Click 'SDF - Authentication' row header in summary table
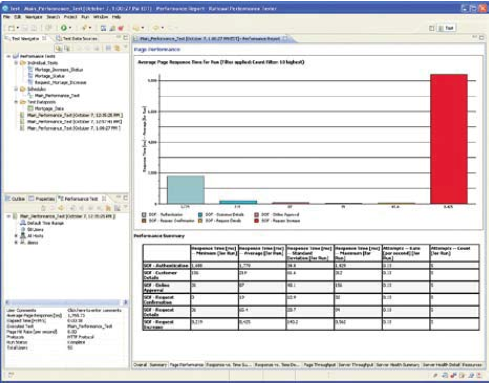 (166, 266)
